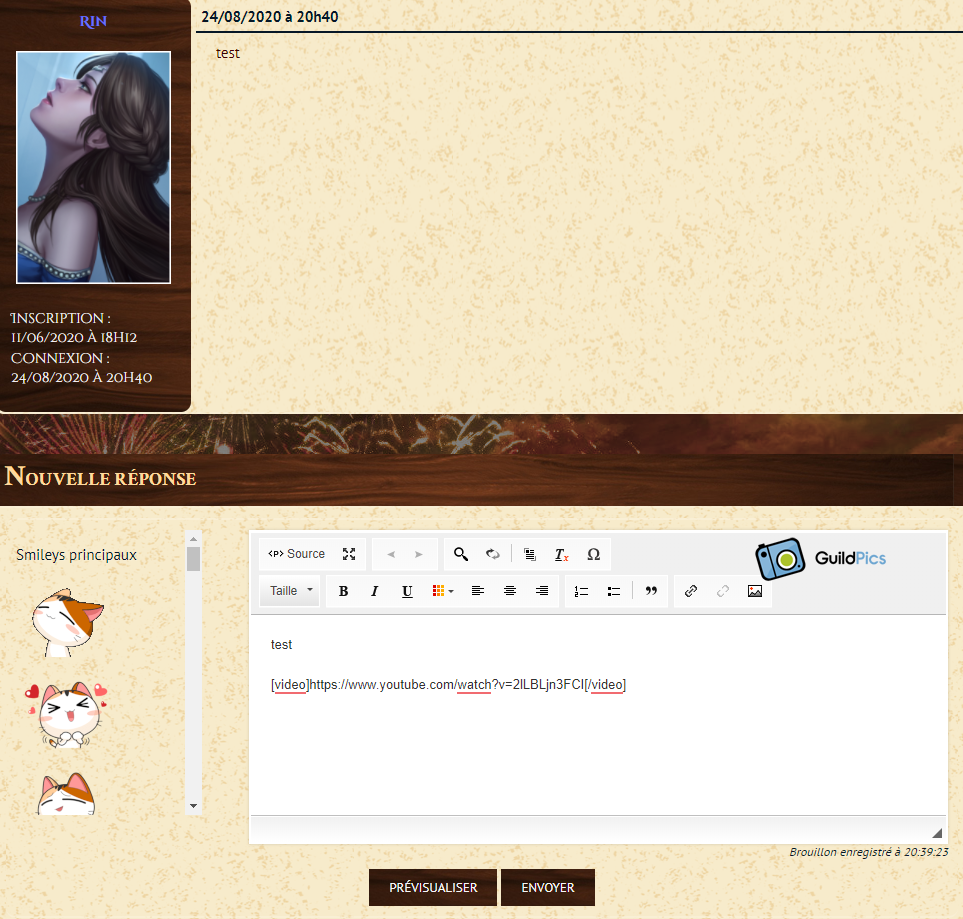Click Rin's avatar image
The height and width of the screenshot is (919, 963).
pyautogui.click(x=93, y=167)
